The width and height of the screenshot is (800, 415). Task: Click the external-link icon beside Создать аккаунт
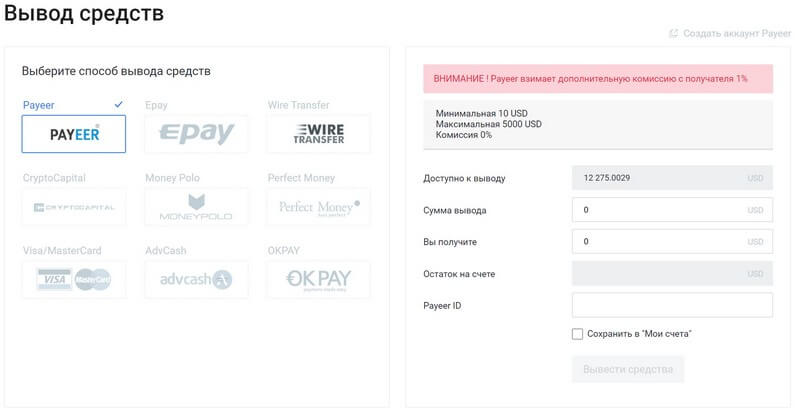pos(673,34)
